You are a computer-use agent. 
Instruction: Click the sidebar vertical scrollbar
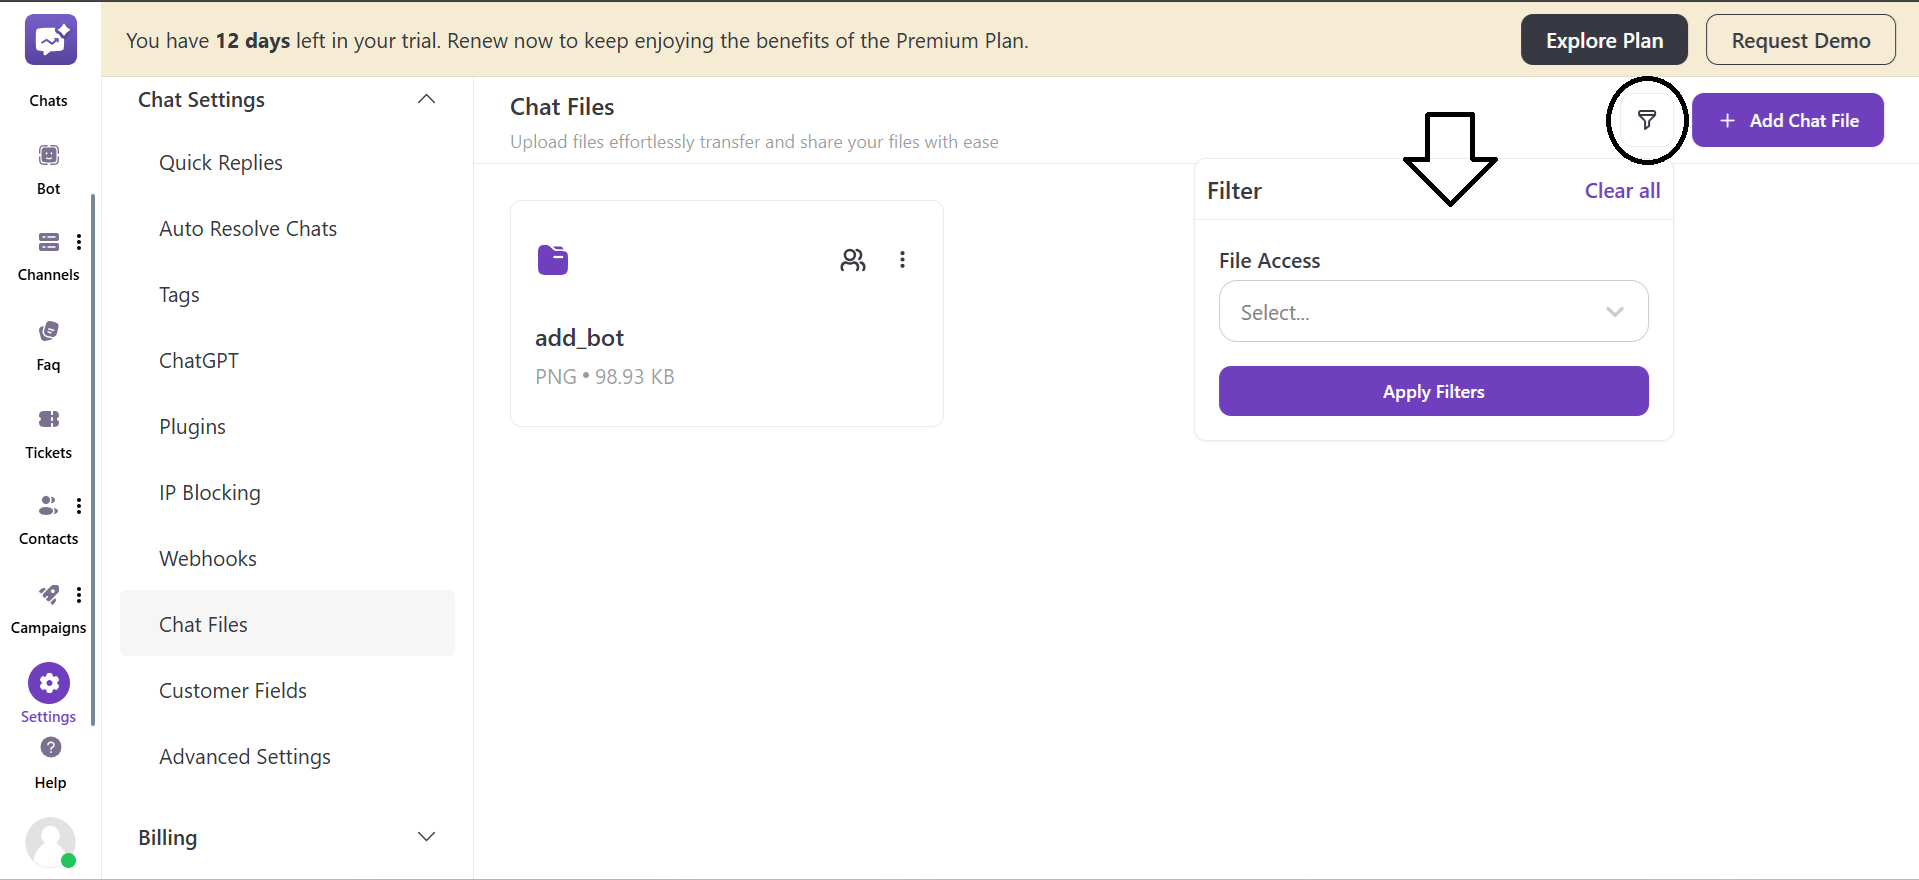tap(93, 458)
